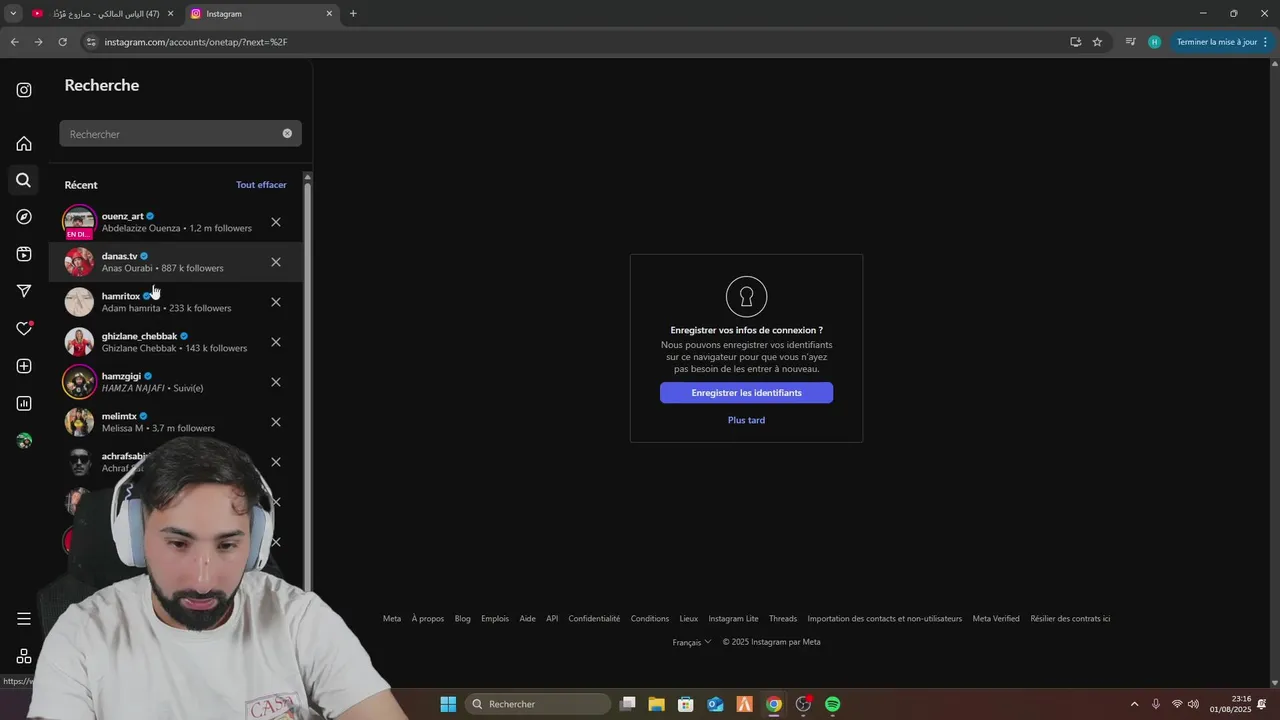Open the API footer link
The image size is (1280, 720).
click(x=552, y=618)
